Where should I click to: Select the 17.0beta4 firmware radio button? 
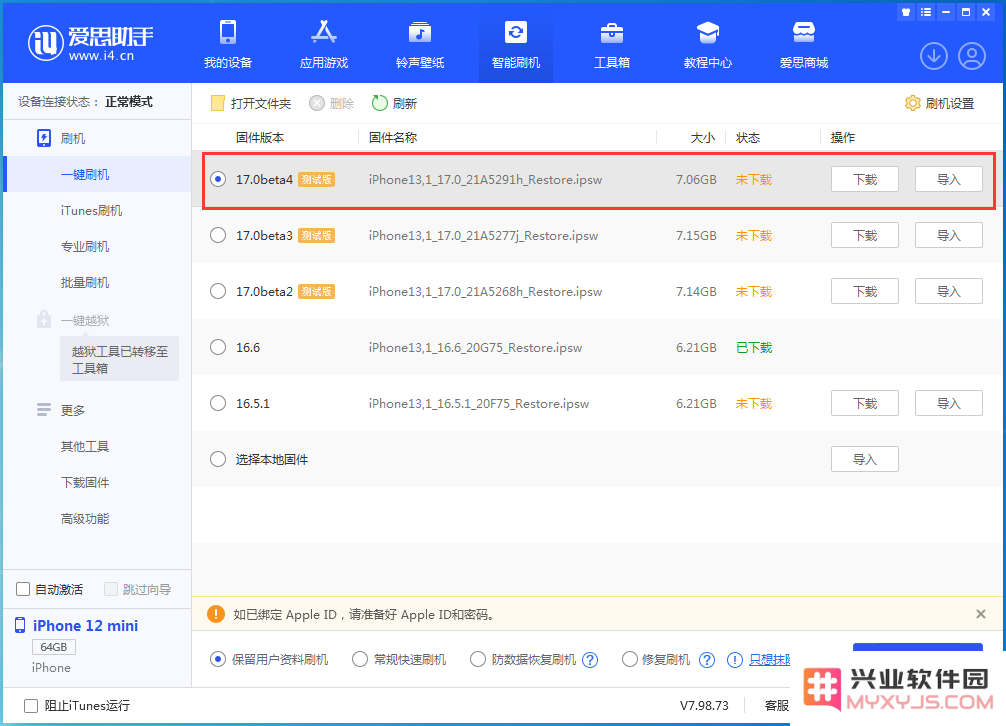click(218, 180)
